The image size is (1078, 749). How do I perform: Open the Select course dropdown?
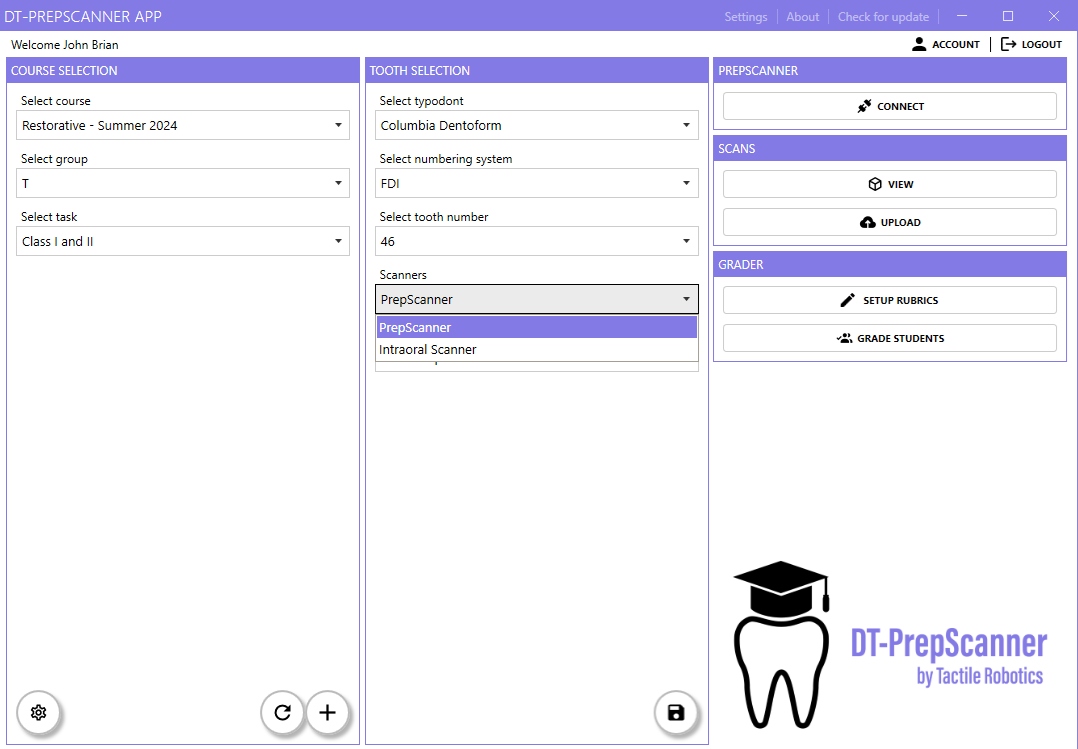tap(183, 125)
